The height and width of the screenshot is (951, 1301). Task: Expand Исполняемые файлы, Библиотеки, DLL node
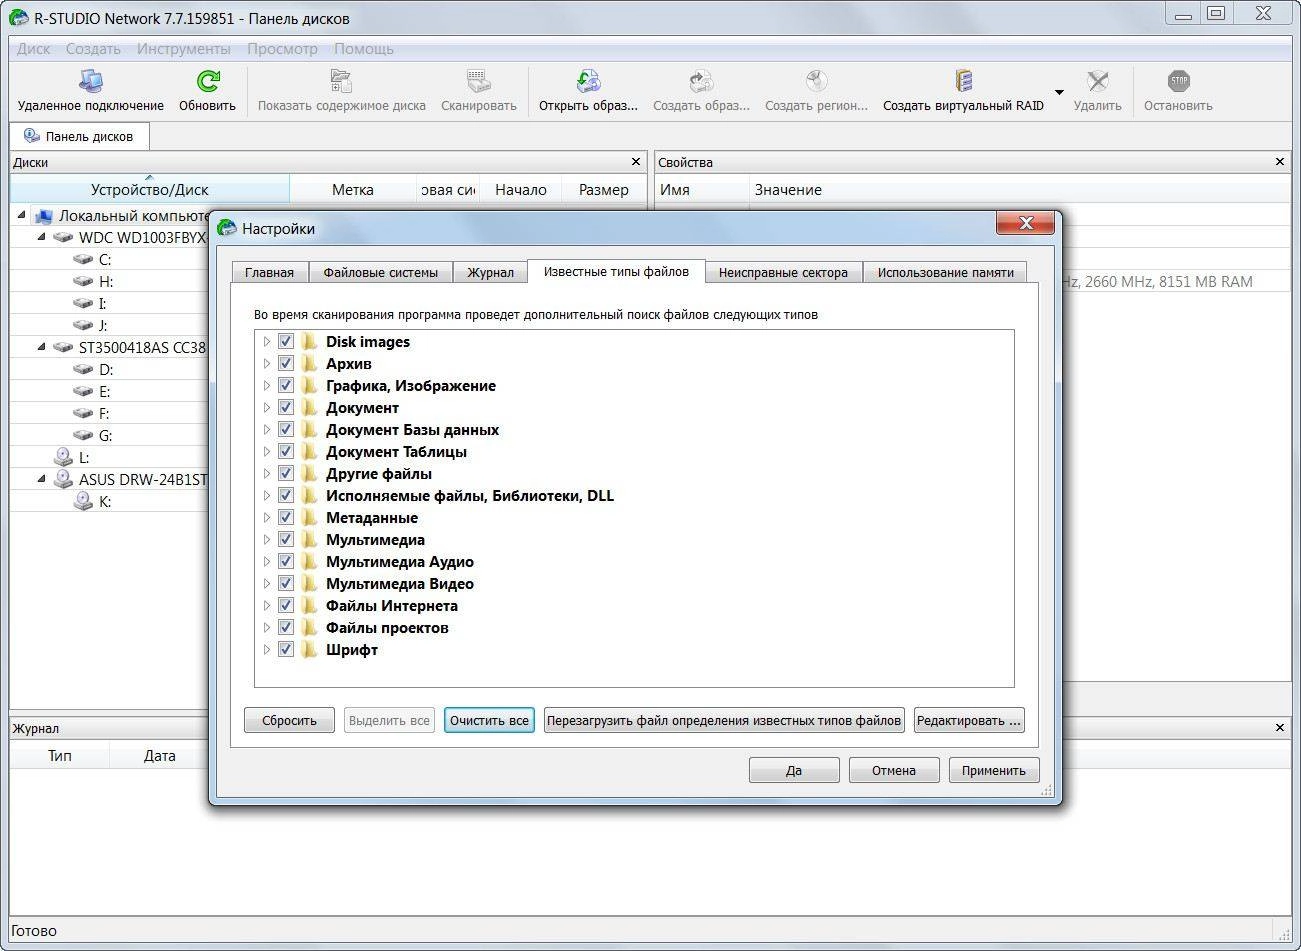pyautogui.click(x=267, y=496)
